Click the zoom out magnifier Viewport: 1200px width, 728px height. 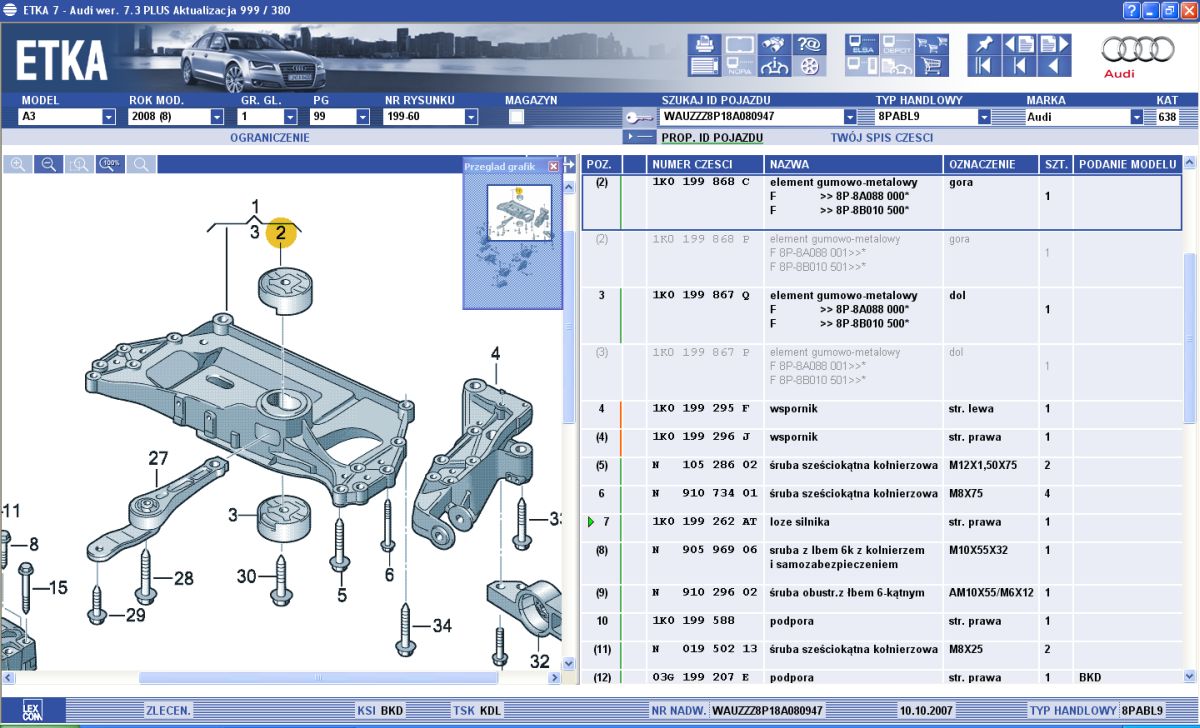49,164
